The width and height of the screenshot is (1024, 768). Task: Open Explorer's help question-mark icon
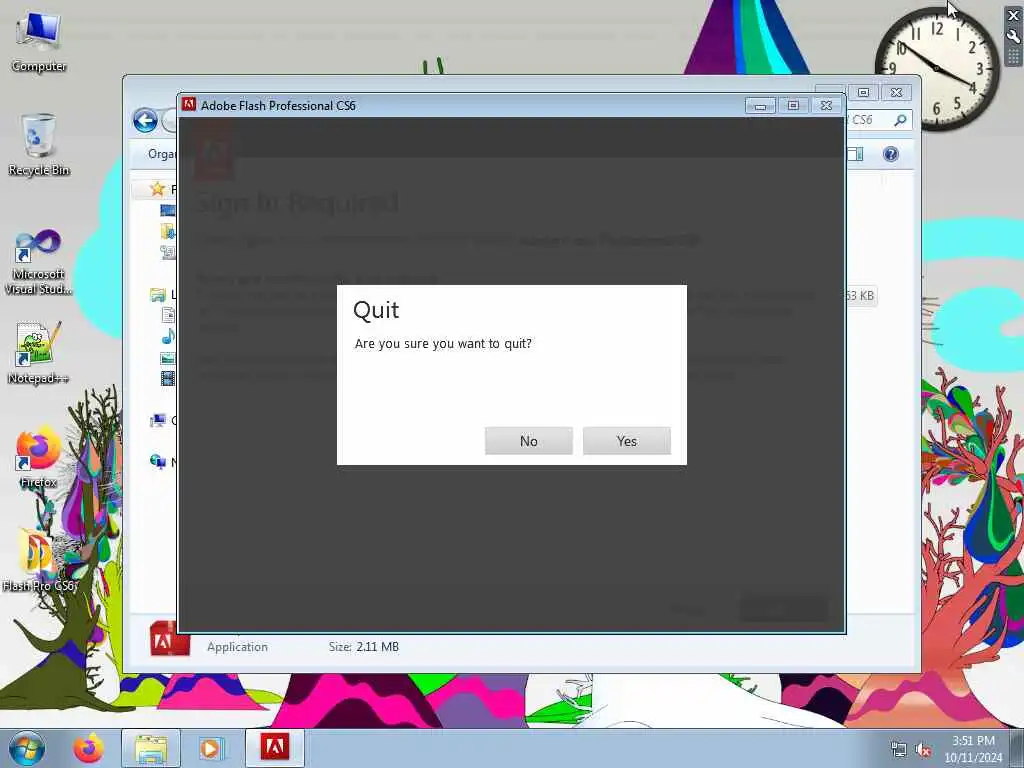pyautogui.click(x=890, y=154)
